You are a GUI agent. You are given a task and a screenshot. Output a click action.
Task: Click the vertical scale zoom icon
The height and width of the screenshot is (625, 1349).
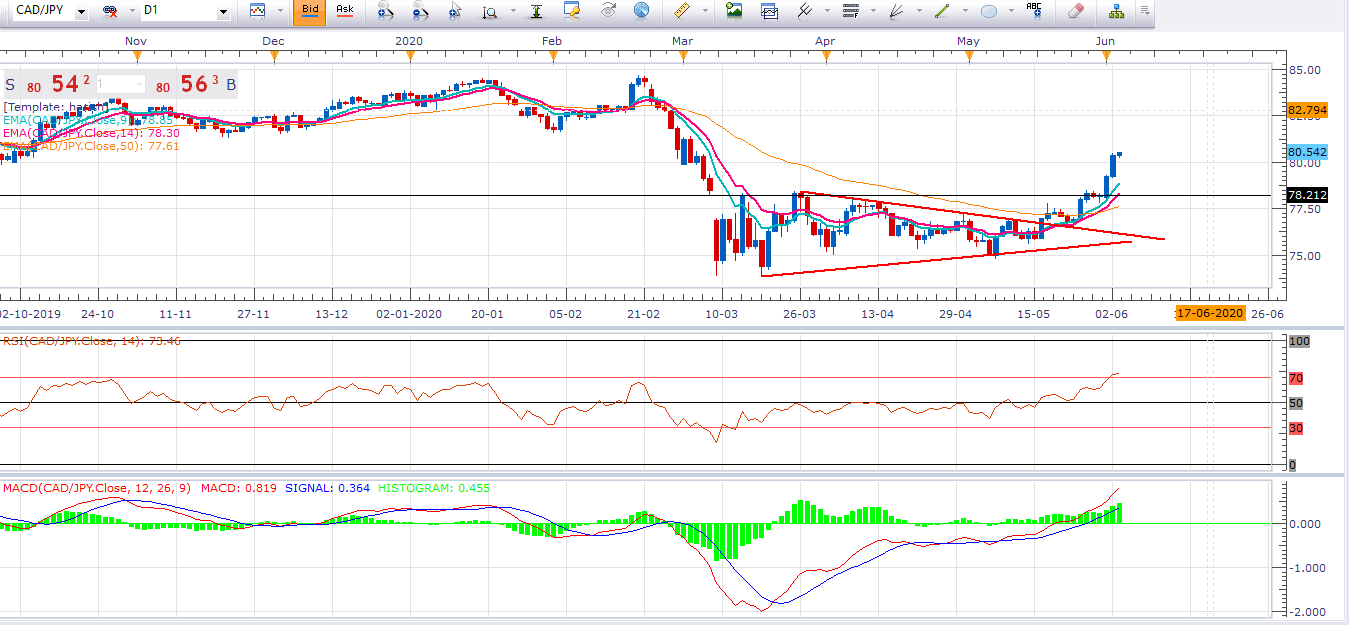tap(490, 12)
